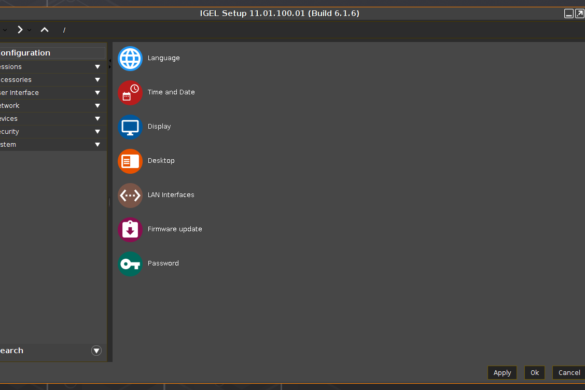Open the Time and Date icon
Viewport: 585px width, 390px height.
(x=130, y=93)
